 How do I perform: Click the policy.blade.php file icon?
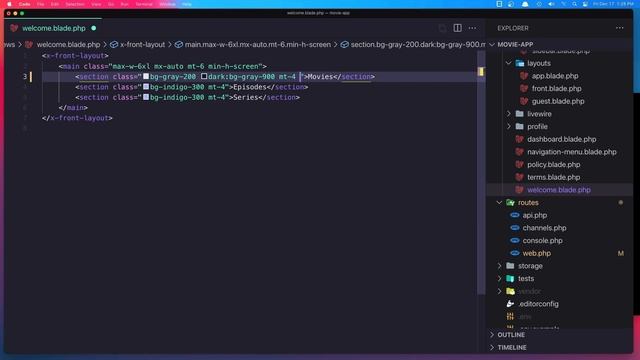click(x=519, y=164)
